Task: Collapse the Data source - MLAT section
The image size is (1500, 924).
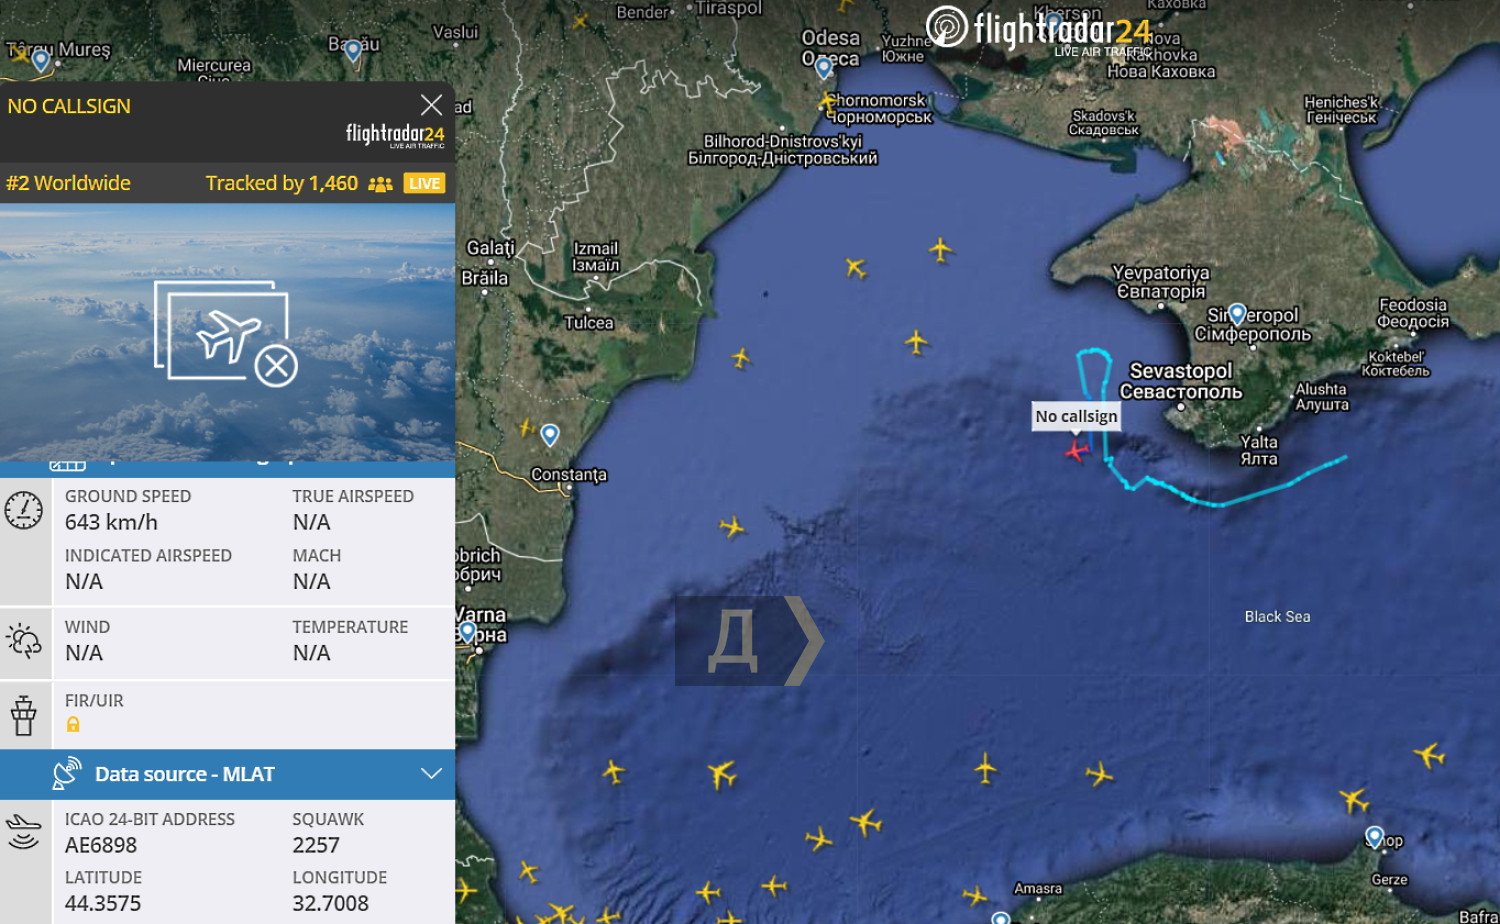Action: point(431,774)
